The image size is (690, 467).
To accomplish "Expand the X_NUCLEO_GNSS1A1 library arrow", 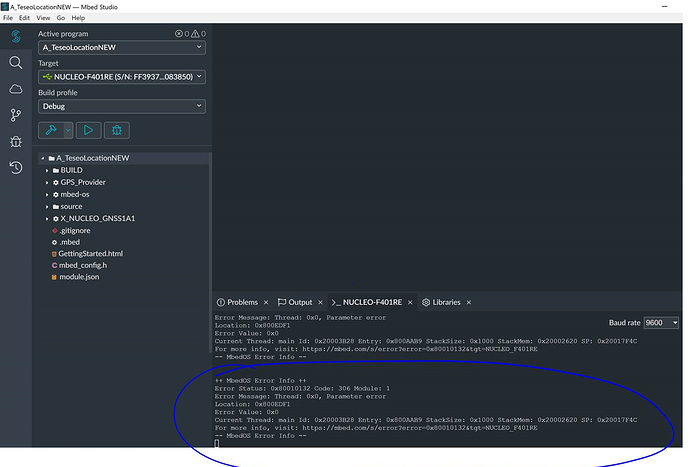I will coord(47,218).
